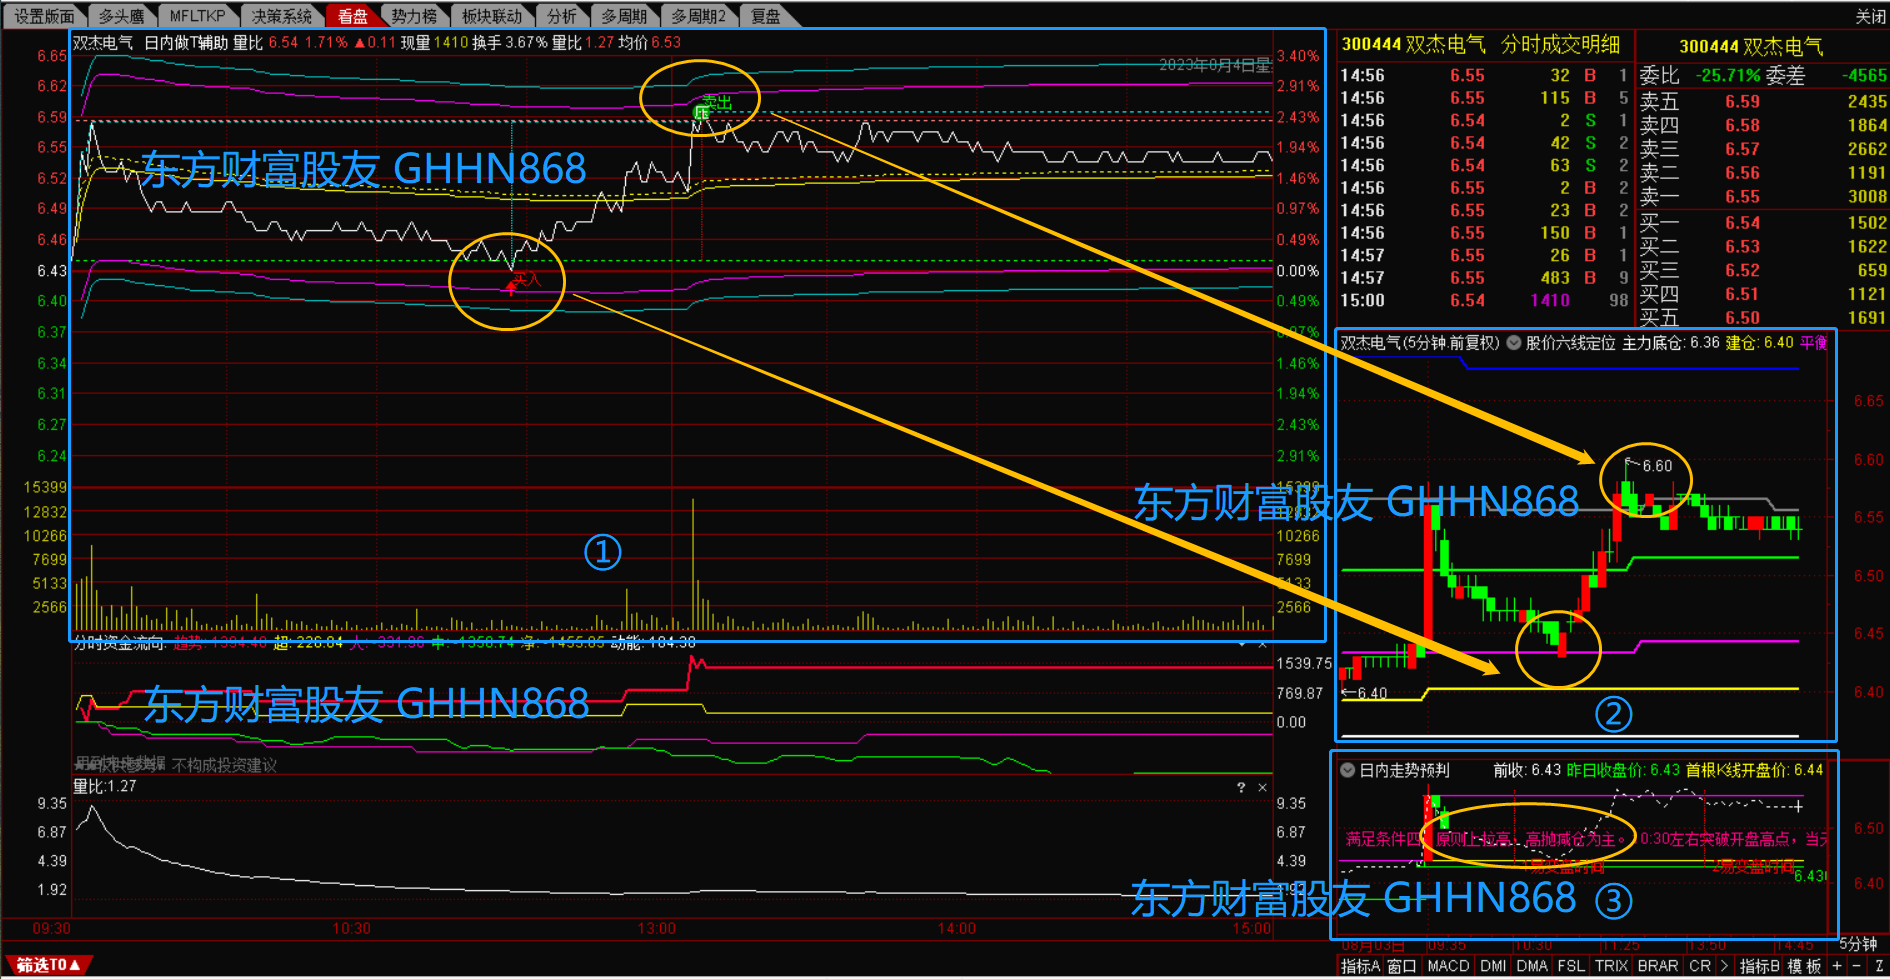Click the 日内做T辅助 indicator label
The width and height of the screenshot is (1890, 979).
pyautogui.click(x=186, y=43)
